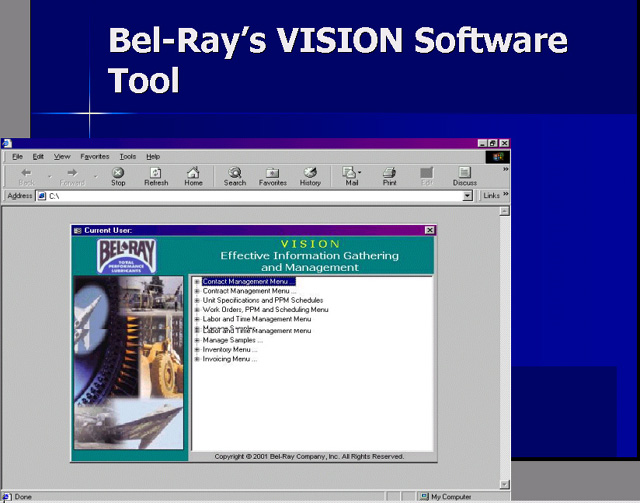Click the vertical scrollbar down arrow

[505, 485]
